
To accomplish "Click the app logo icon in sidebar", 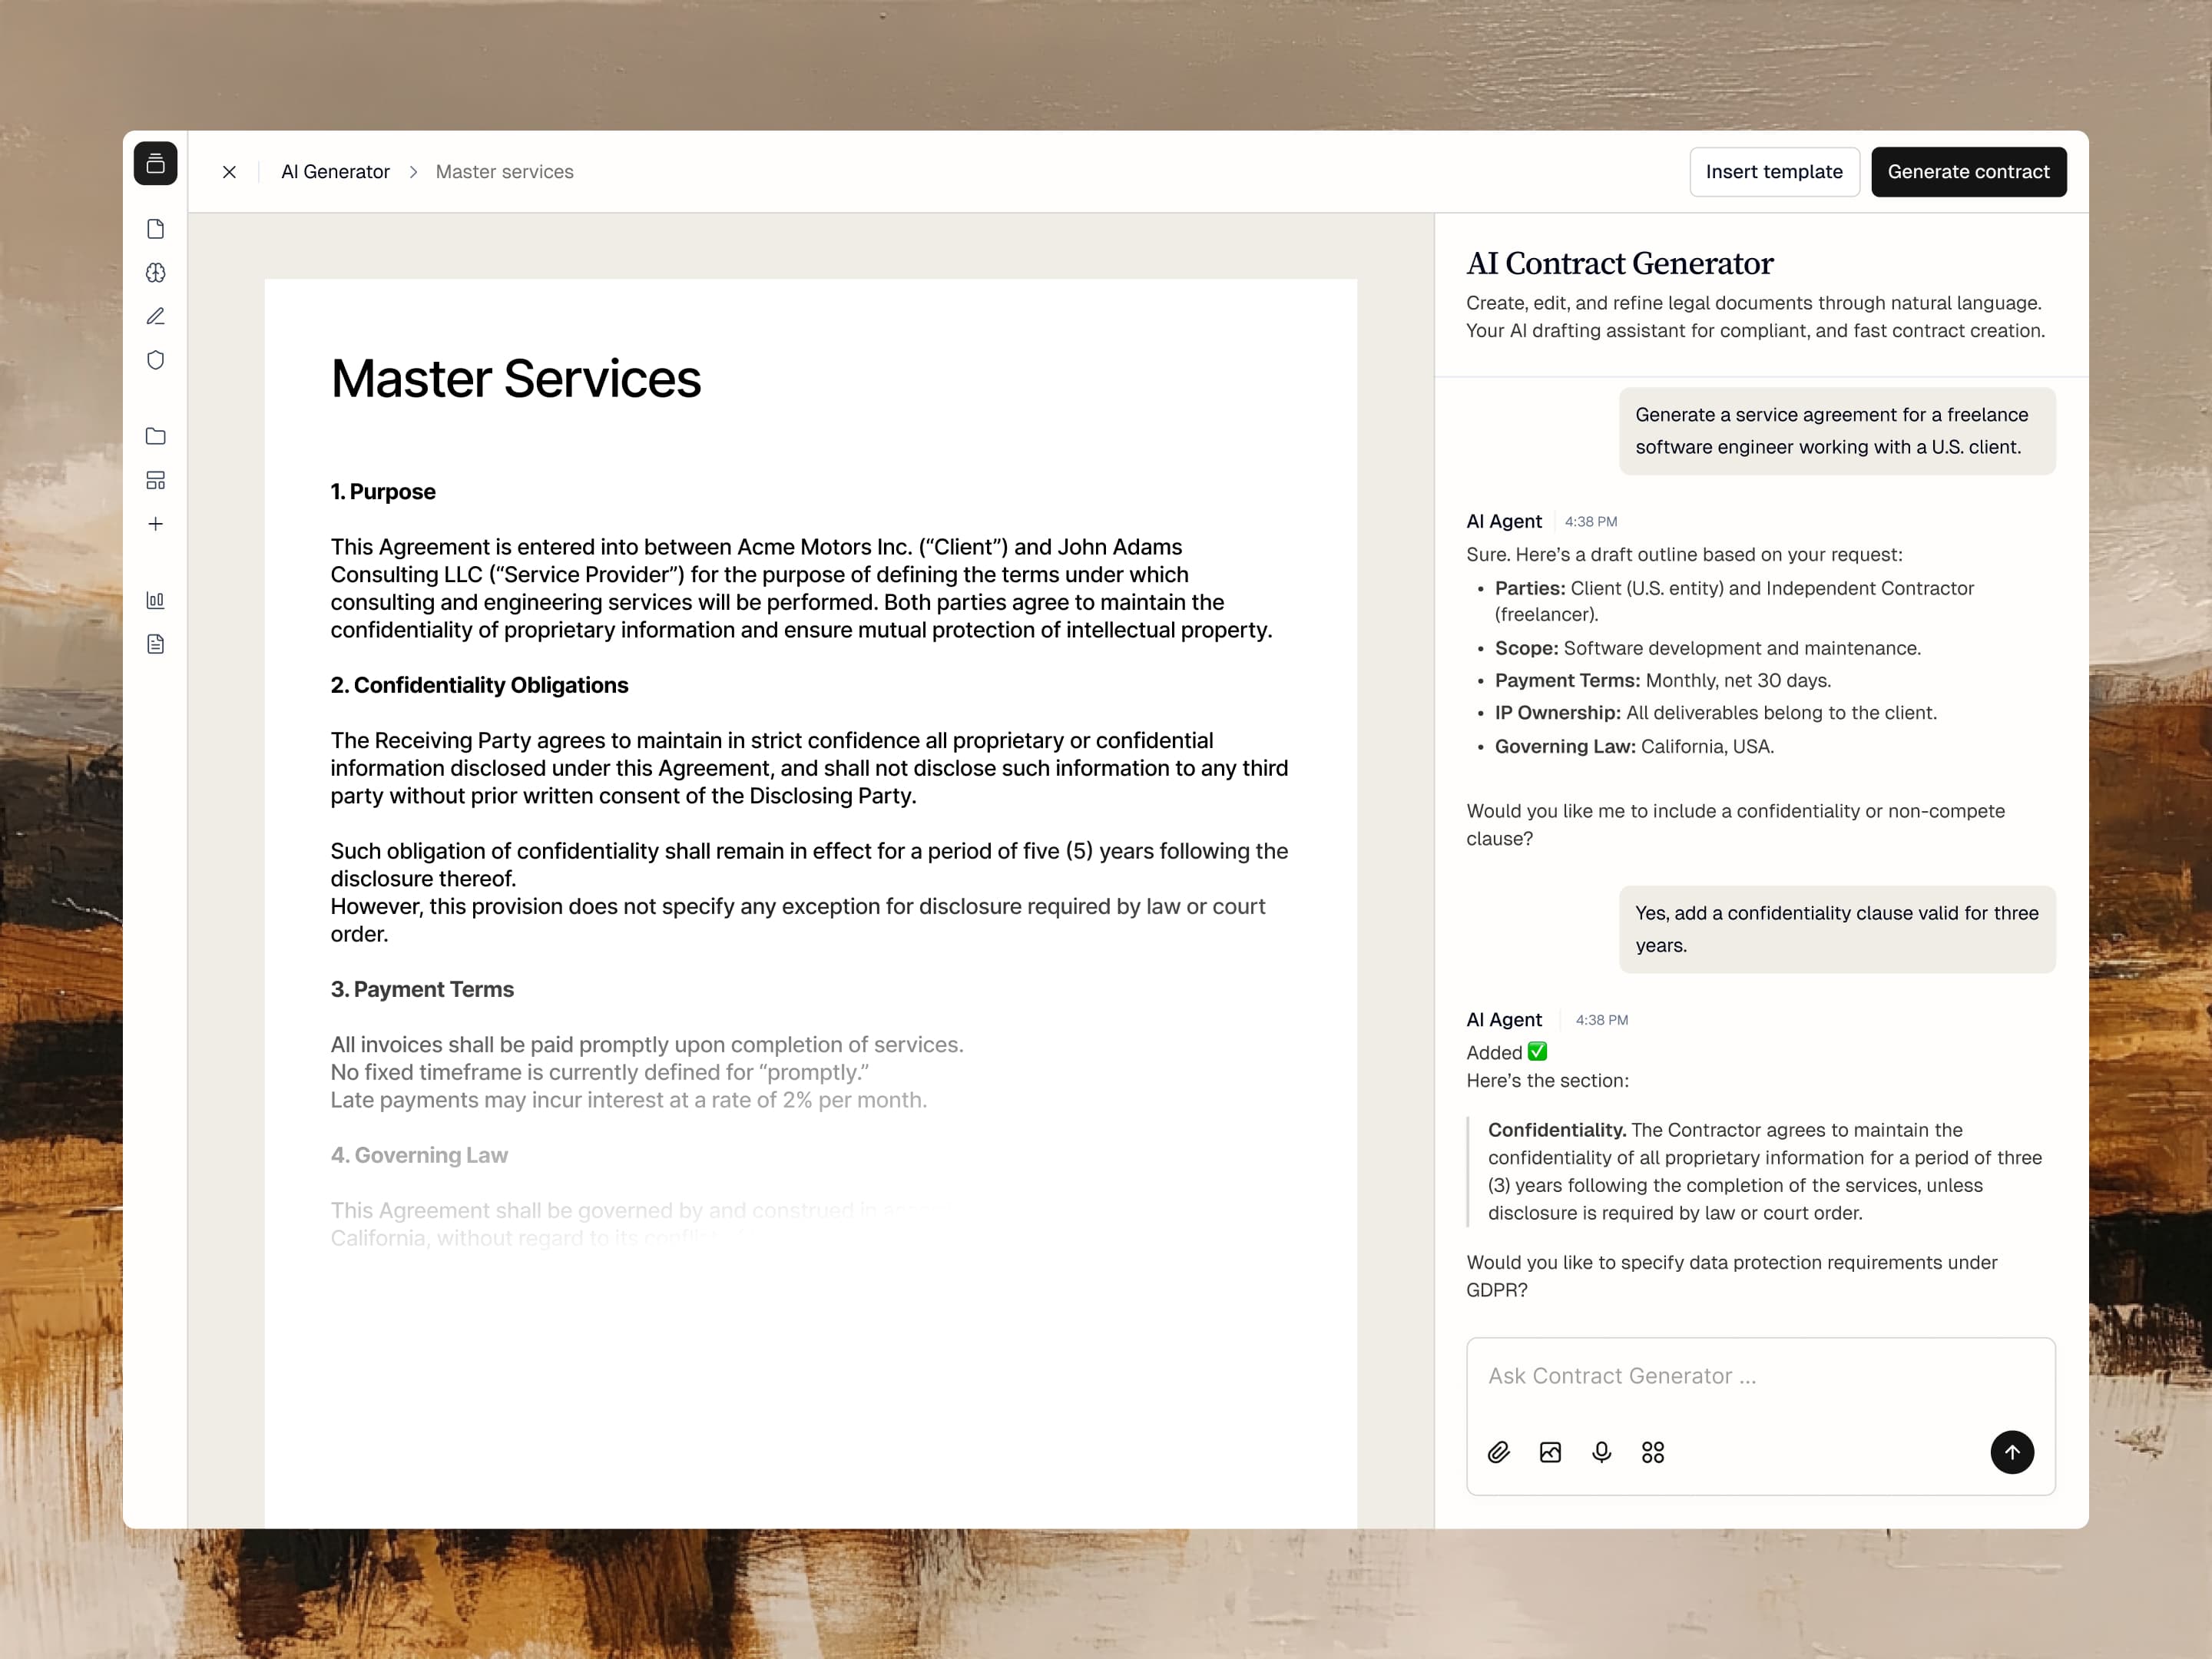I will point(155,164).
